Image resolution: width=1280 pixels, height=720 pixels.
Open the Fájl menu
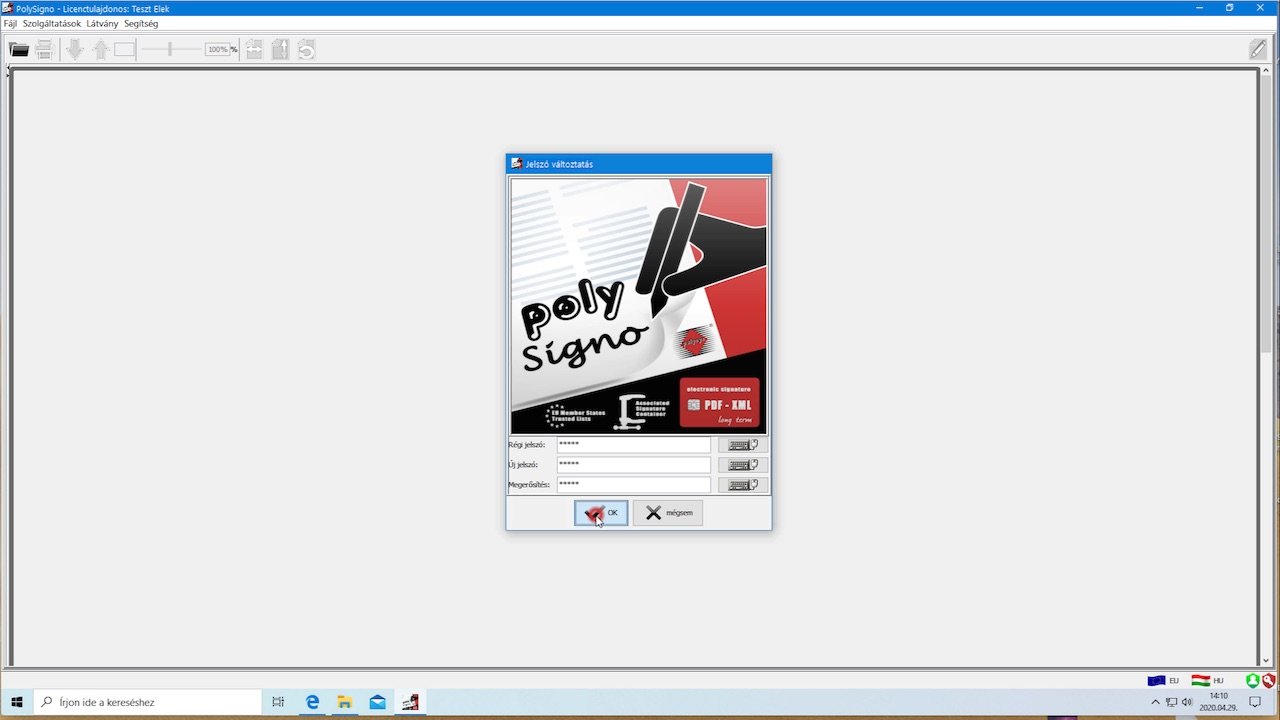(x=10, y=23)
